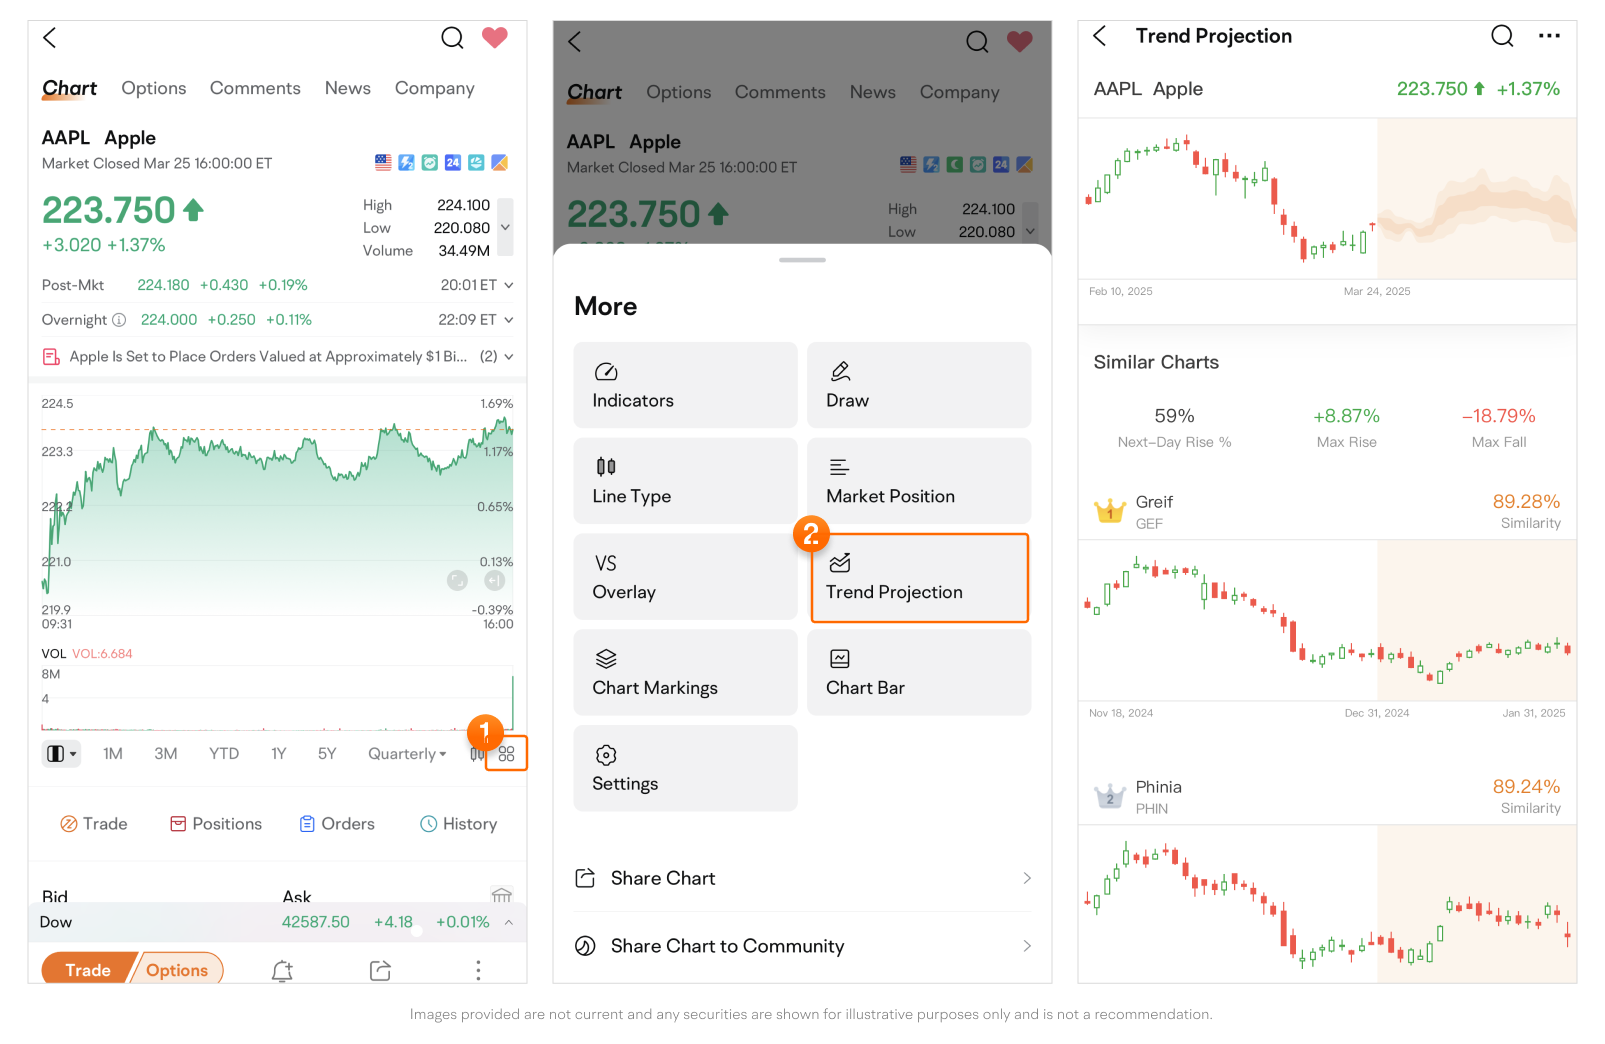The height and width of the screenshot is (1044, 1605).
Task: Toggle the favorite heart on the left screen
Action: click(495, 38)
